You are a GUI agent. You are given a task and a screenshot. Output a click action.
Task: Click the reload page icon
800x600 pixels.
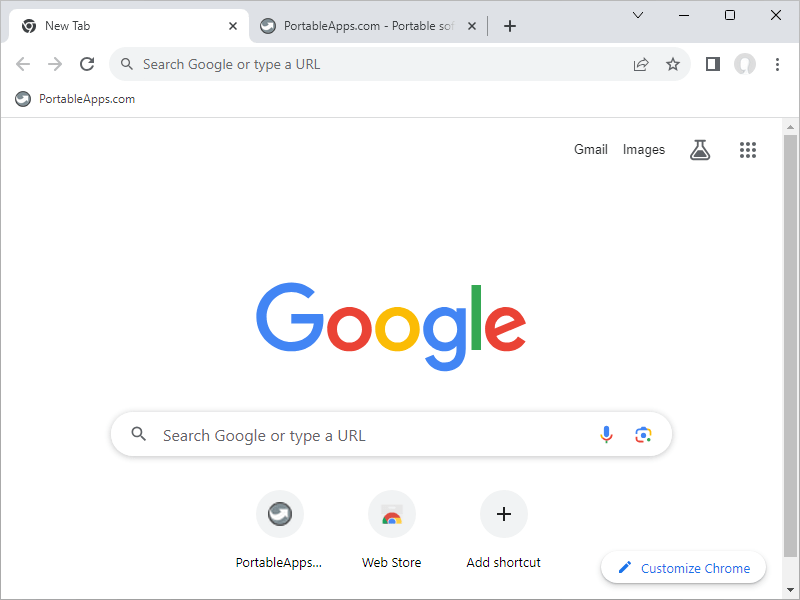pyautogui.click(x=87, y=64)
